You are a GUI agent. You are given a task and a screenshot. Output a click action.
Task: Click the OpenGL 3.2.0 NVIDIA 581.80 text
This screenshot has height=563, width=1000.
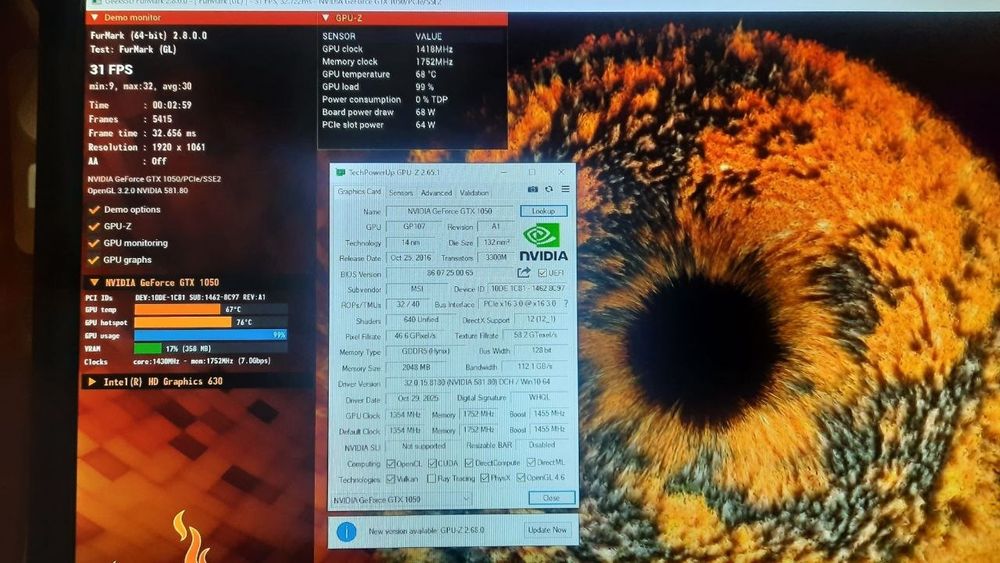[x=138, y=191]
